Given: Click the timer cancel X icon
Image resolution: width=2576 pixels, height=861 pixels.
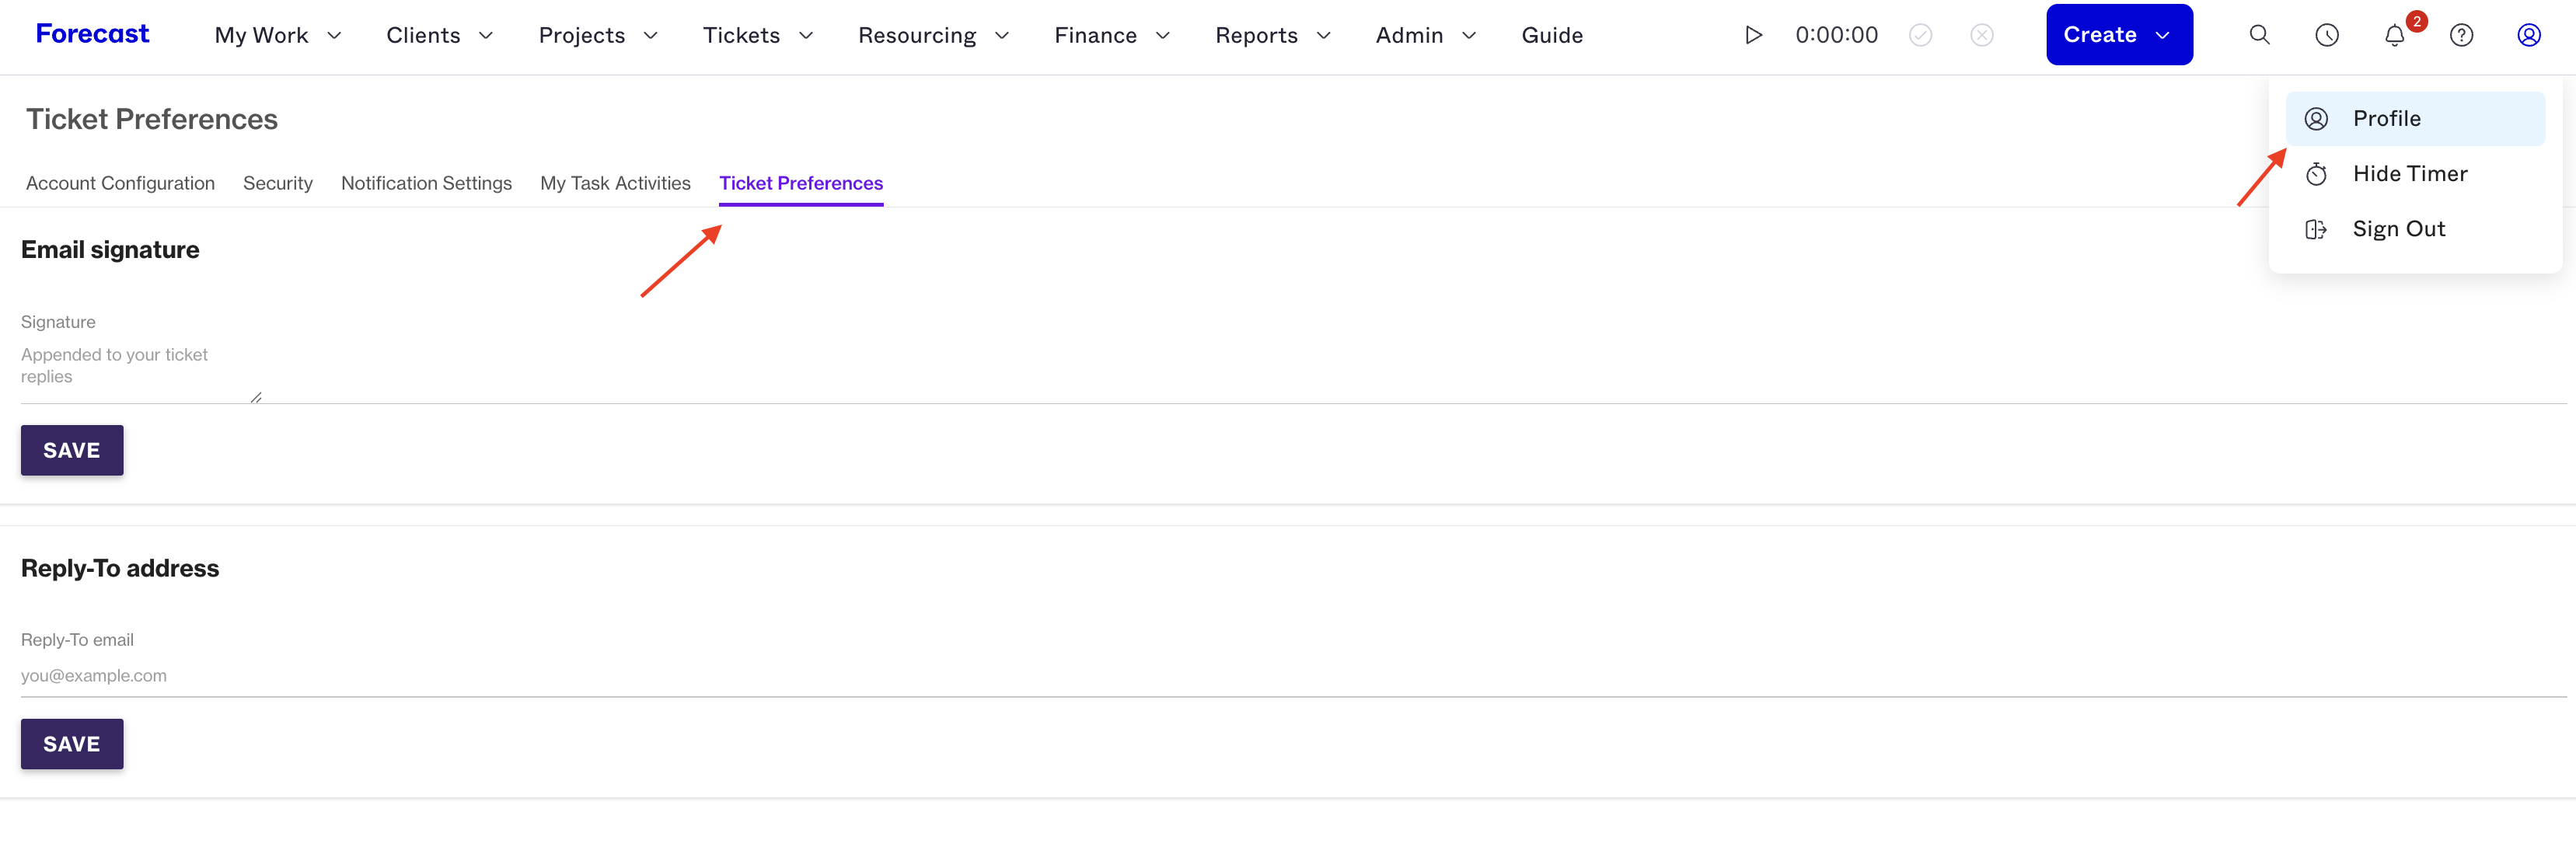Looking at the screenshot, I should click(1981, 35).
